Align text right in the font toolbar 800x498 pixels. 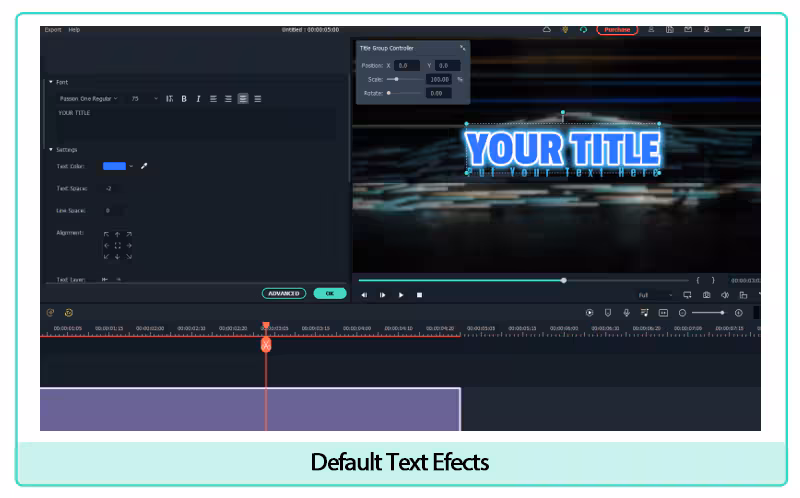[228, 99]
